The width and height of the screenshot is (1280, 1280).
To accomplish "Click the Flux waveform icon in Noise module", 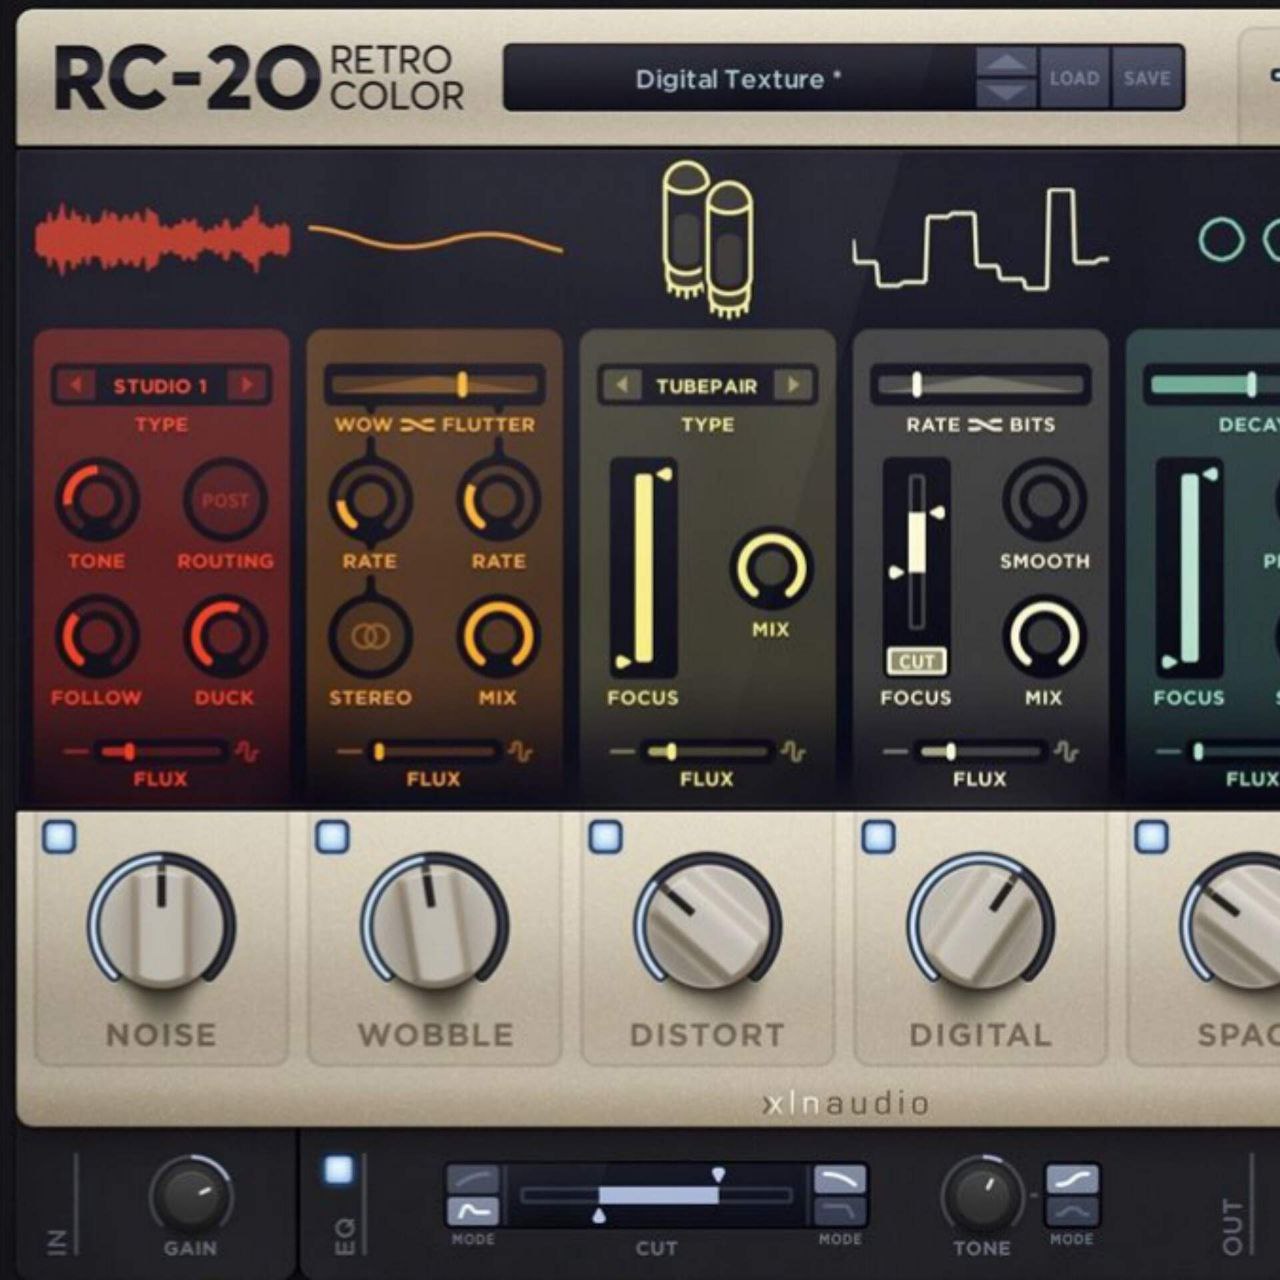I will pyautogui.click(x=246, y=751).
